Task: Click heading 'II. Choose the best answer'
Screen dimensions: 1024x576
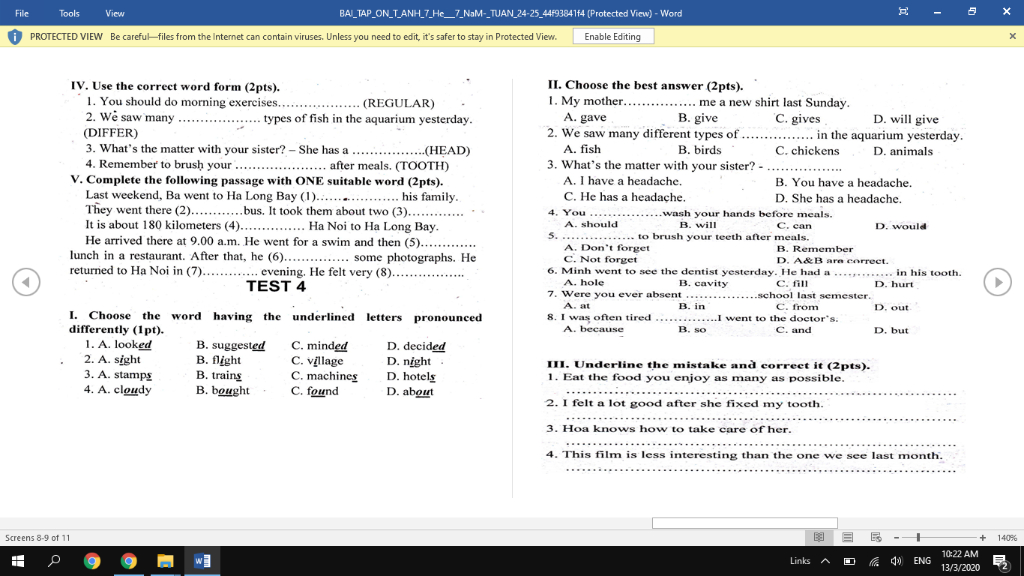Action: pyautogui.click(x=645, y=86)
